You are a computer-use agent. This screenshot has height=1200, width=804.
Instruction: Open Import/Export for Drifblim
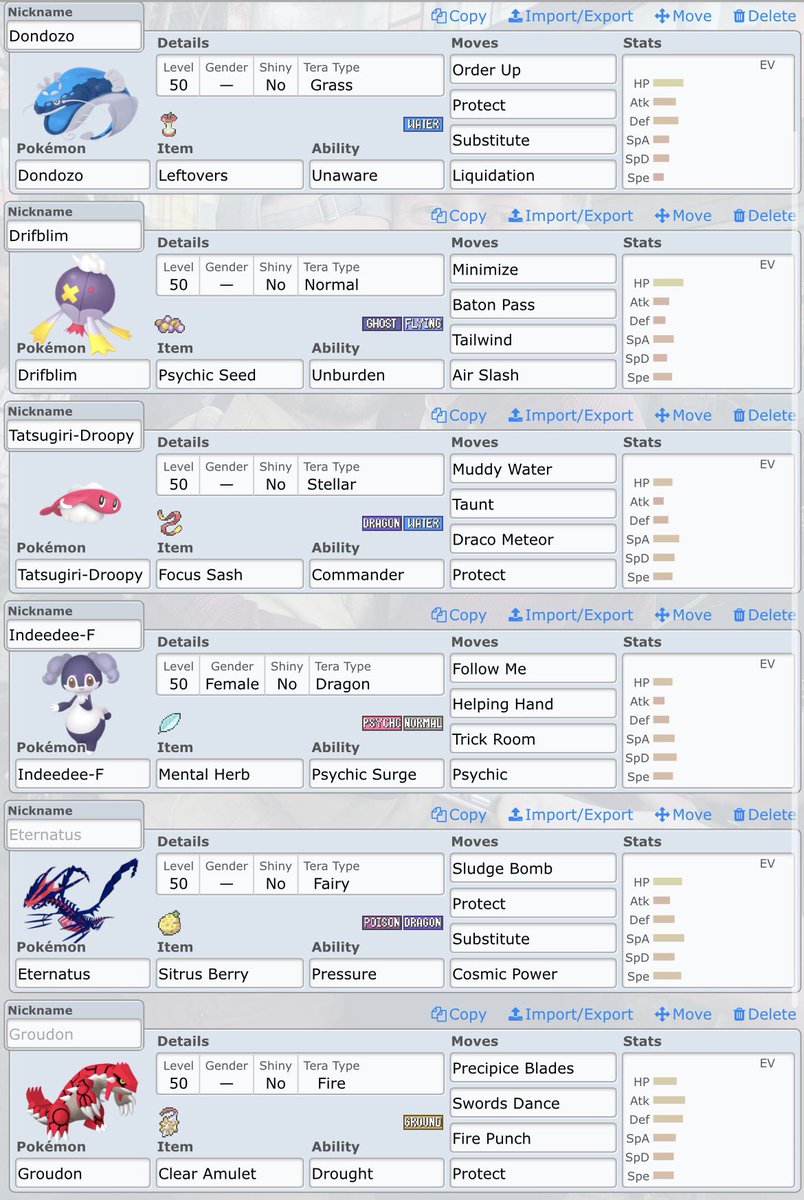coord(570,215)
